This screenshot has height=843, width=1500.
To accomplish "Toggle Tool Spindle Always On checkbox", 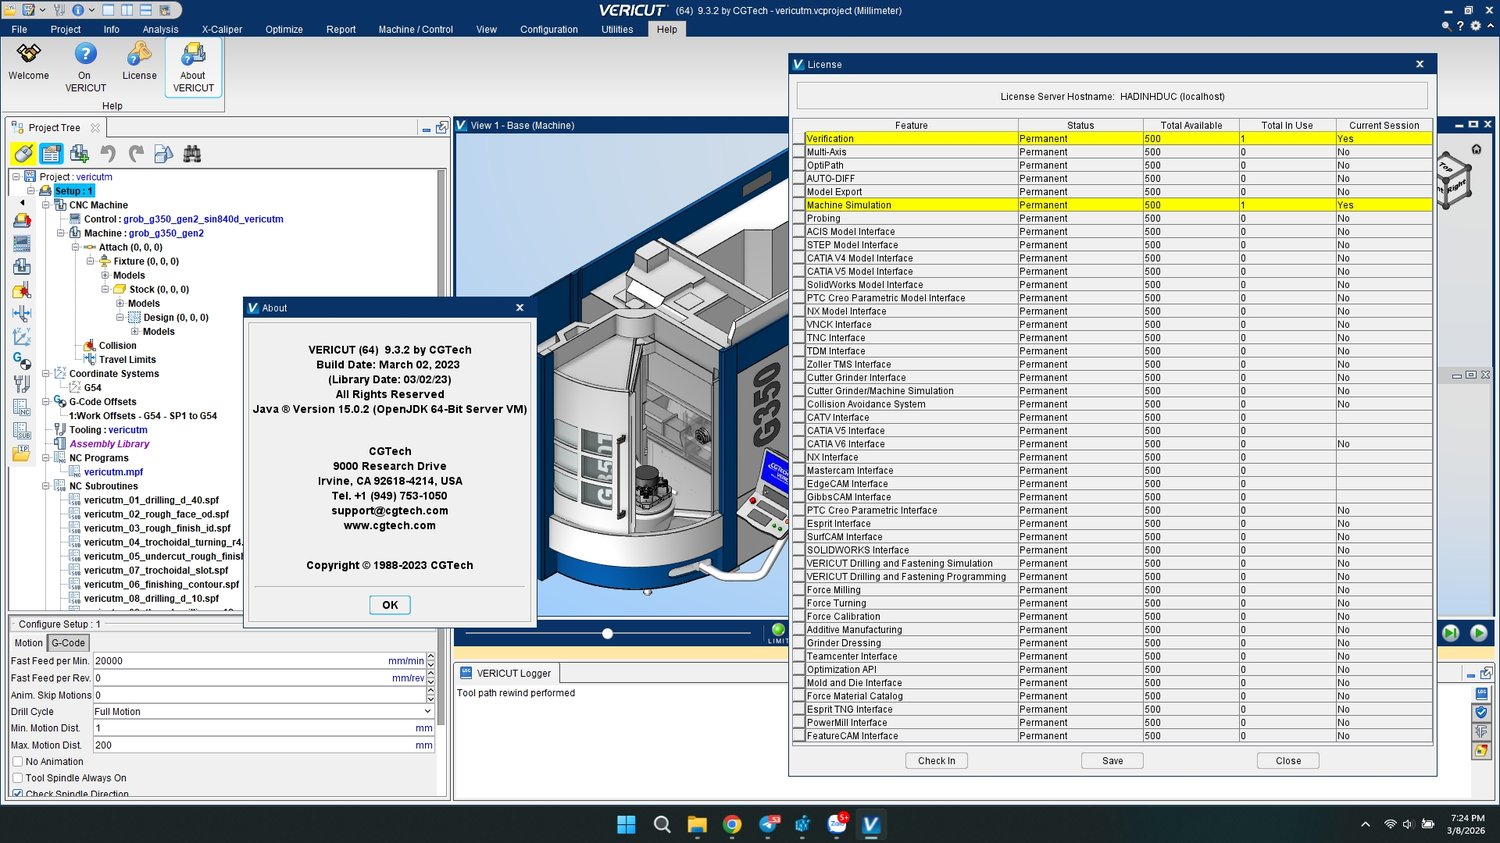I will (x=18, y=778).
